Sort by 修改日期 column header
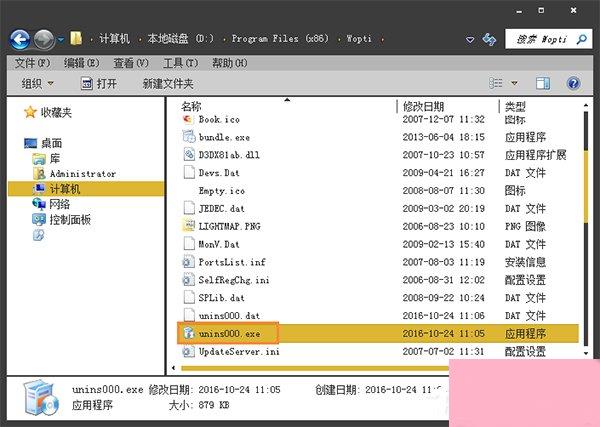This screenshot has width=600, height=427. point(423,106)
